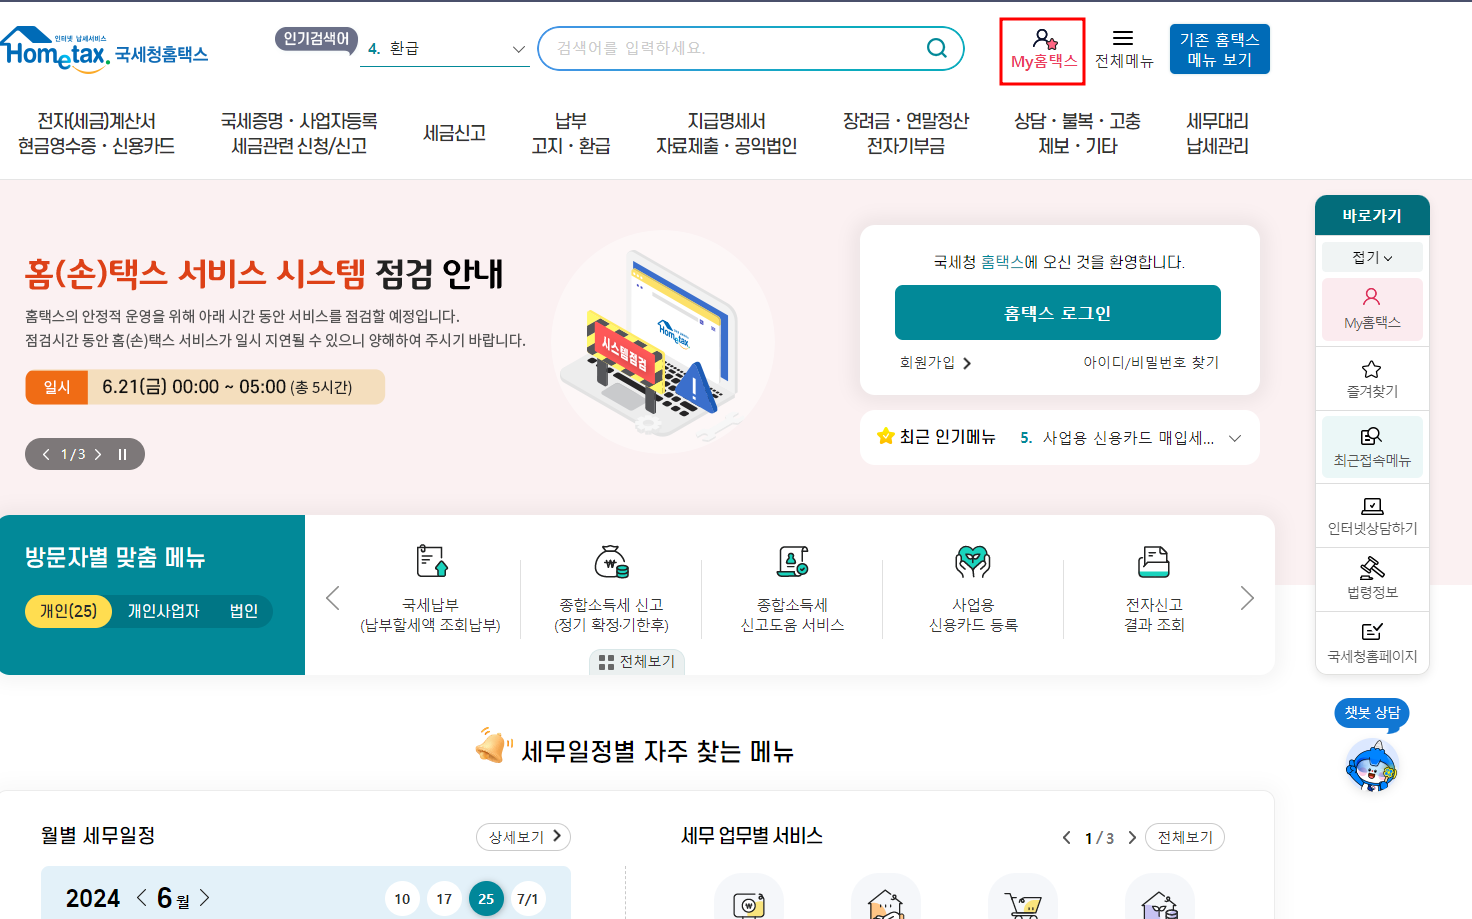Image resolution: width=1472 pixels, height=919 pixels.
Task: Open the 전체메뉴 hamburger icon
Action: click(x=1124, y=40)
